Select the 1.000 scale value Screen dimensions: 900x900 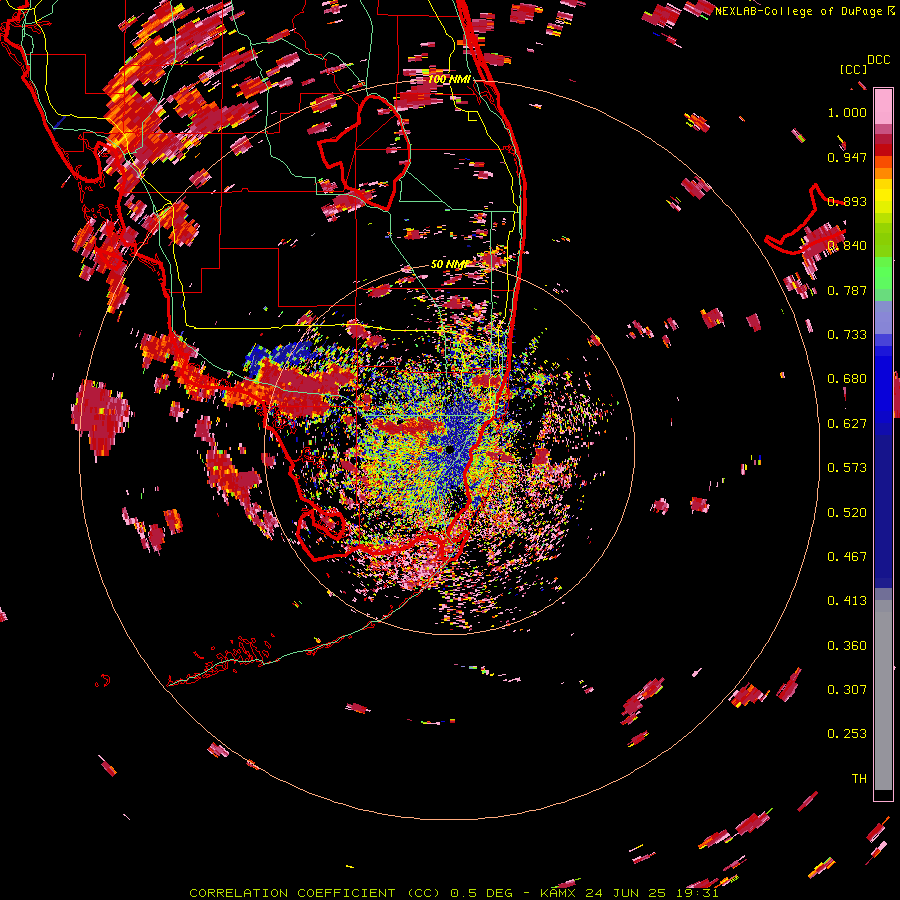coord(847,112)
